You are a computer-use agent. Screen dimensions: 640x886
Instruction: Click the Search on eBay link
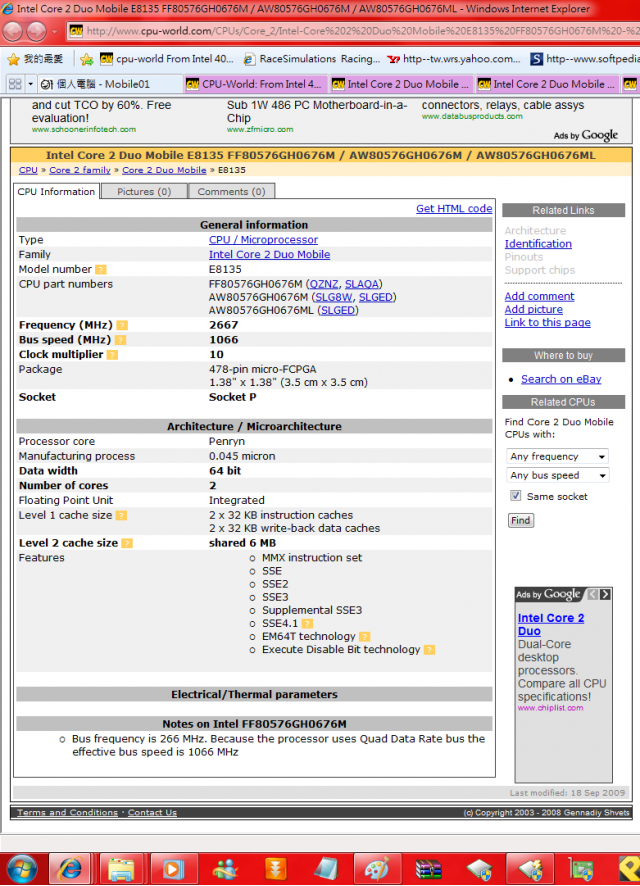coord(561,379)
